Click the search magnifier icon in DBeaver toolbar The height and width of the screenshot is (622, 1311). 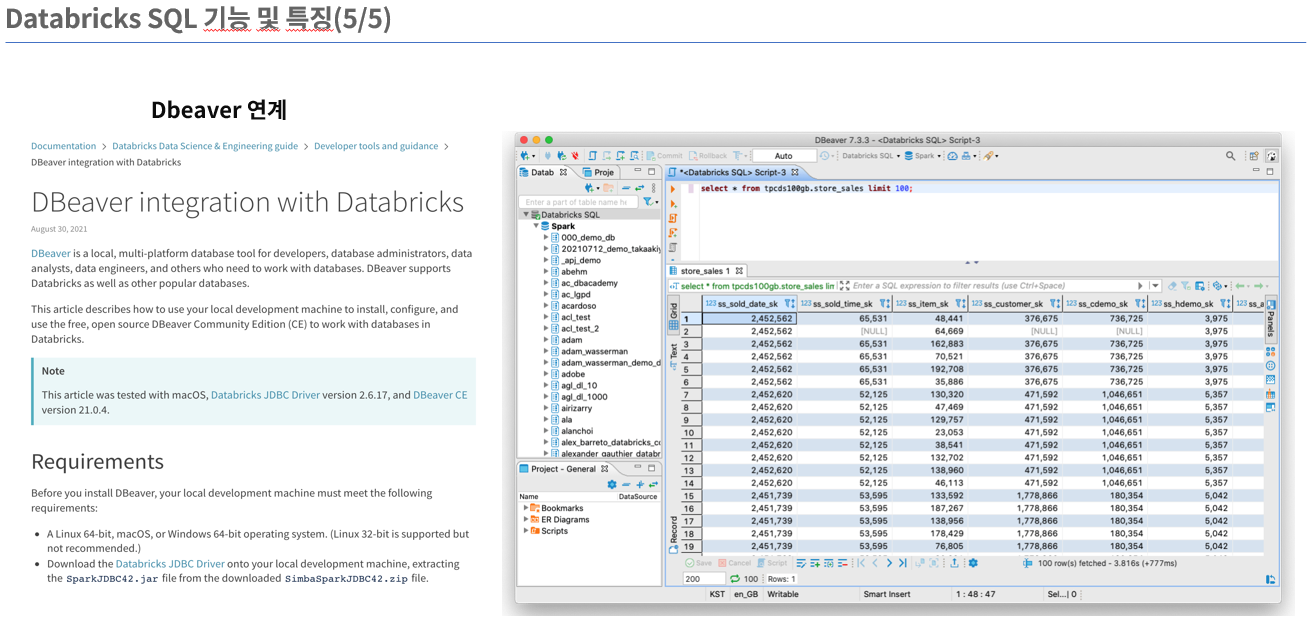coord(1230,156)
